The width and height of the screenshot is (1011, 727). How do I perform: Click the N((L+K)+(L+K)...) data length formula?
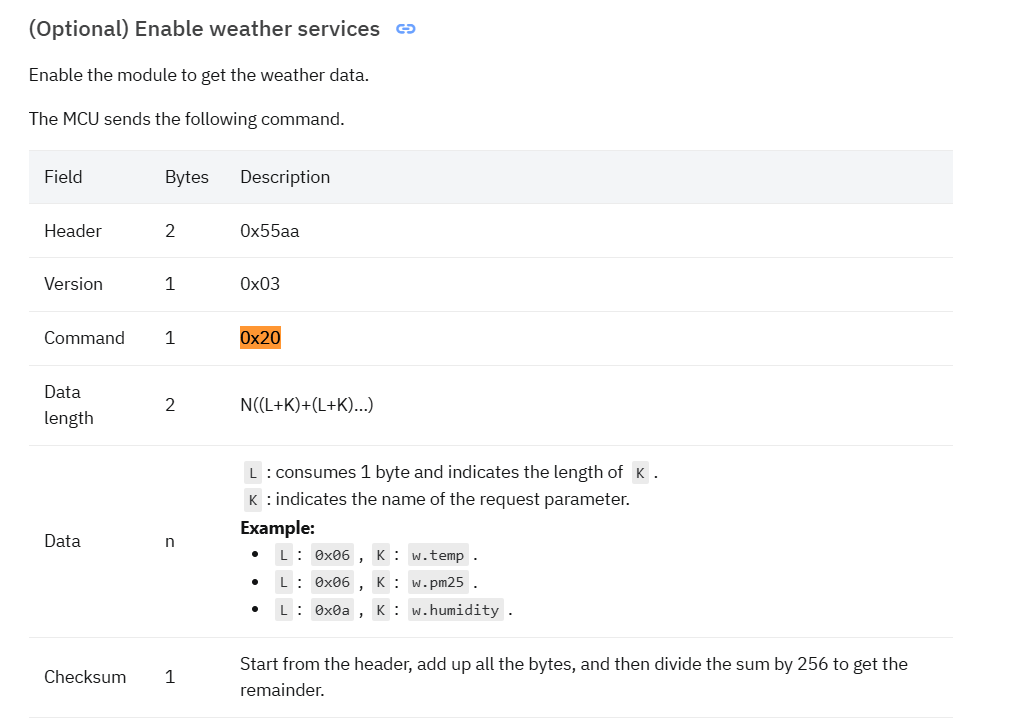(307, 405)
